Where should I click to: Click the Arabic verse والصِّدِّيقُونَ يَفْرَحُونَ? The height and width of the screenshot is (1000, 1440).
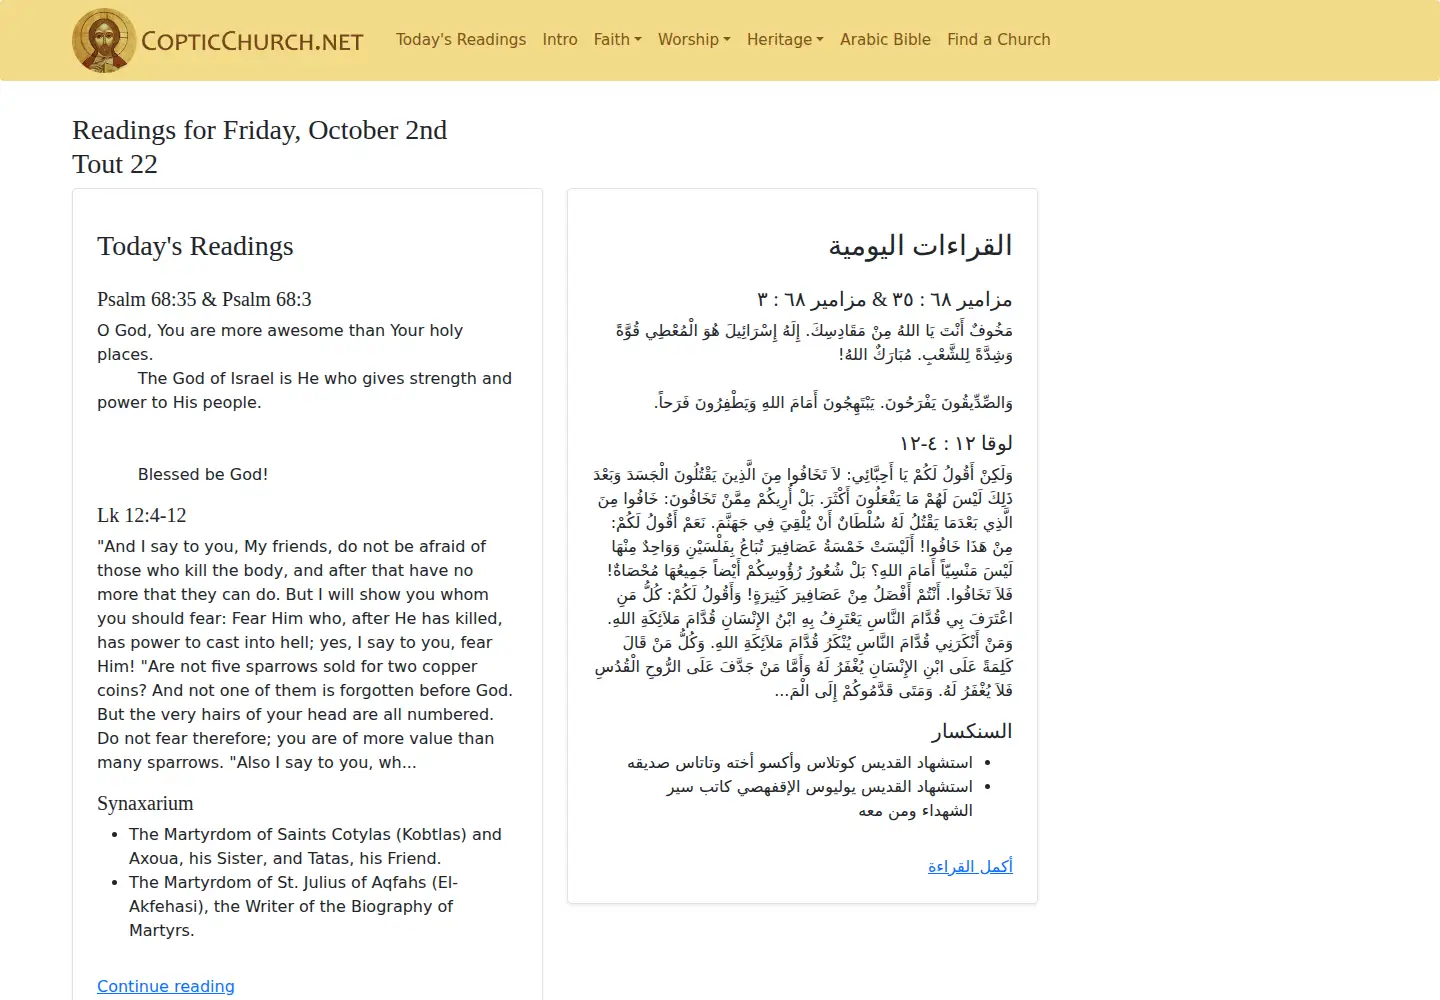pyautogui.click(x=833, y=402)
